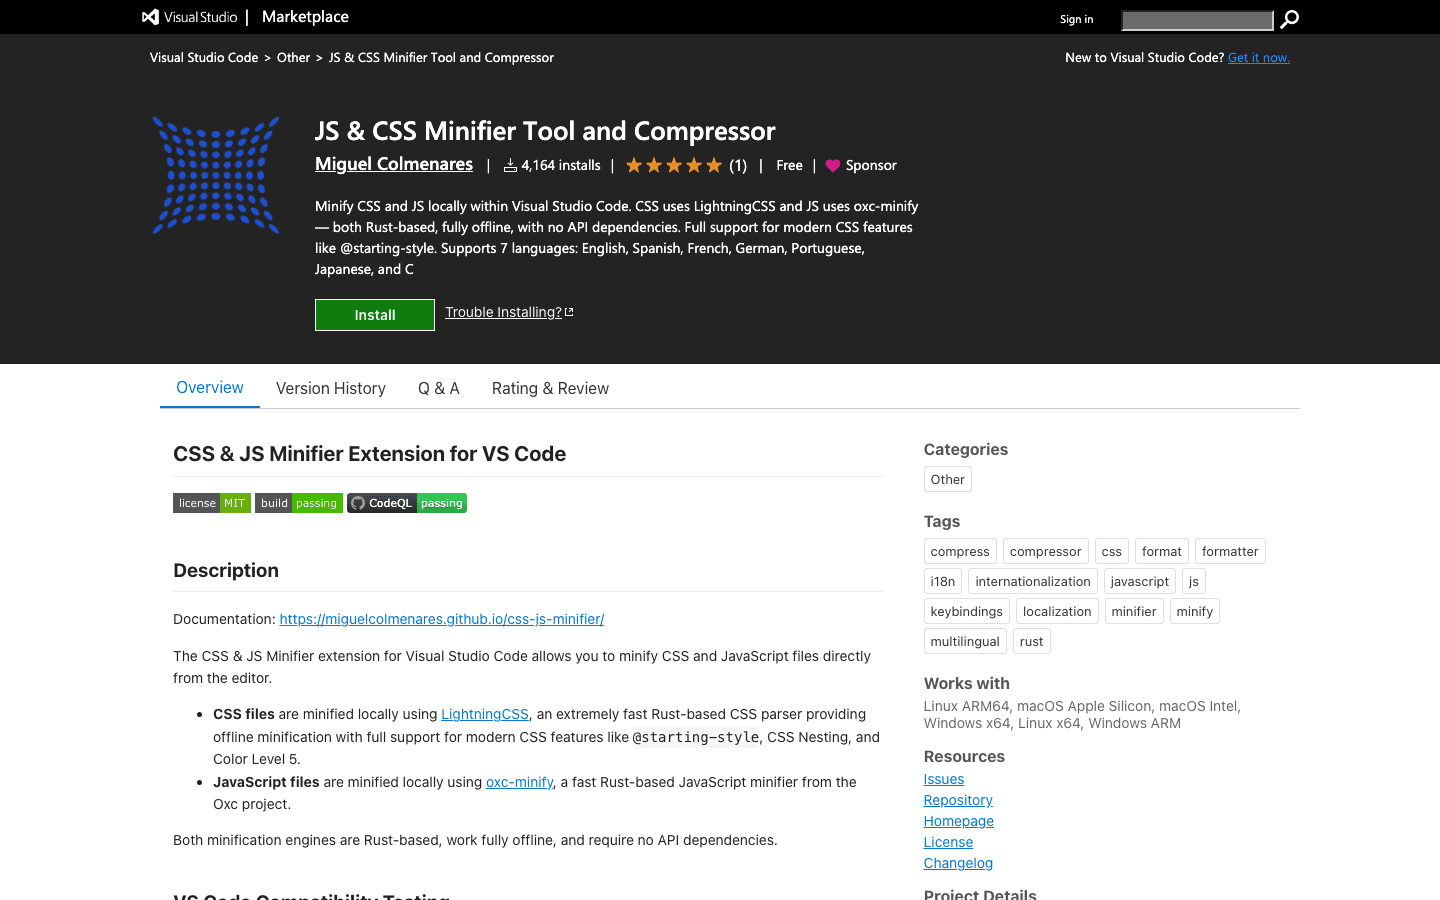Screen dimensions: 1440x900
Task: Click the Get it now link
Action: point(1259,58)
